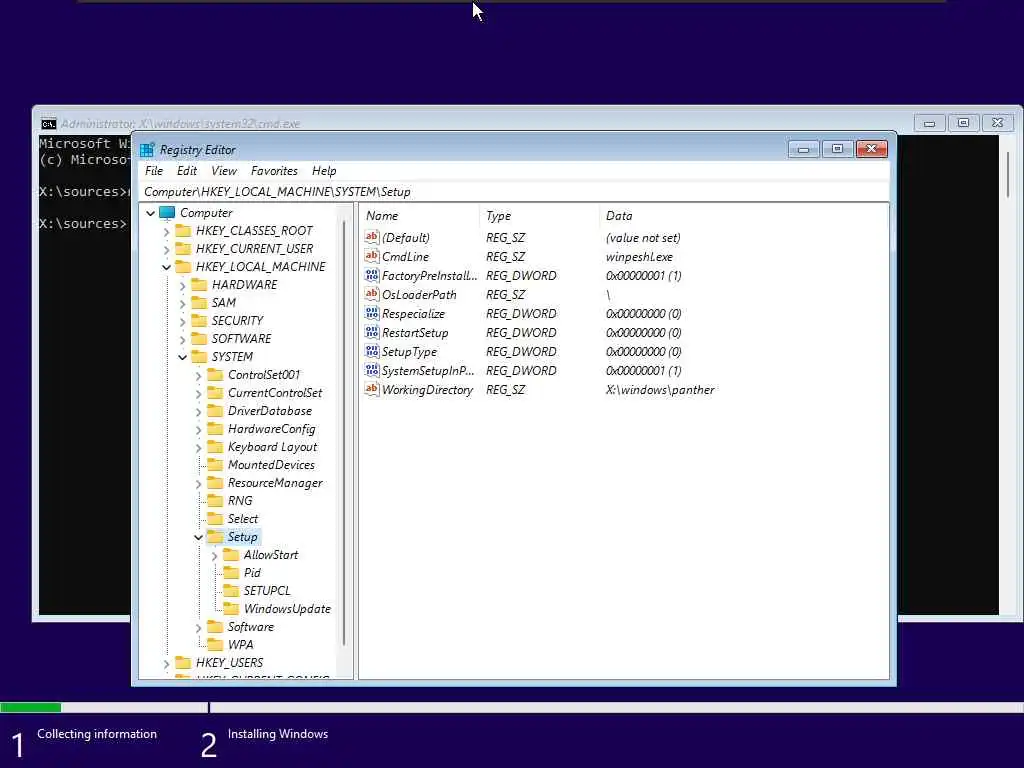1024x768 pixels.
Task: Open the Favorites menu
Action: coord(274,170)
